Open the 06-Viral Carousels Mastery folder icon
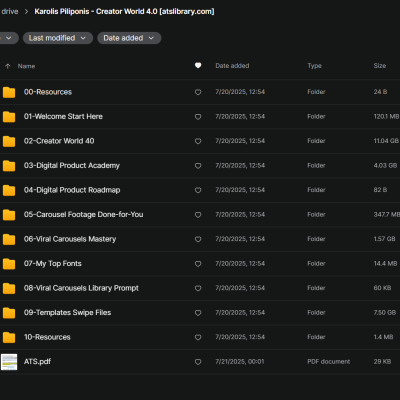Screen dimensions: 400x400 [9, 239]
